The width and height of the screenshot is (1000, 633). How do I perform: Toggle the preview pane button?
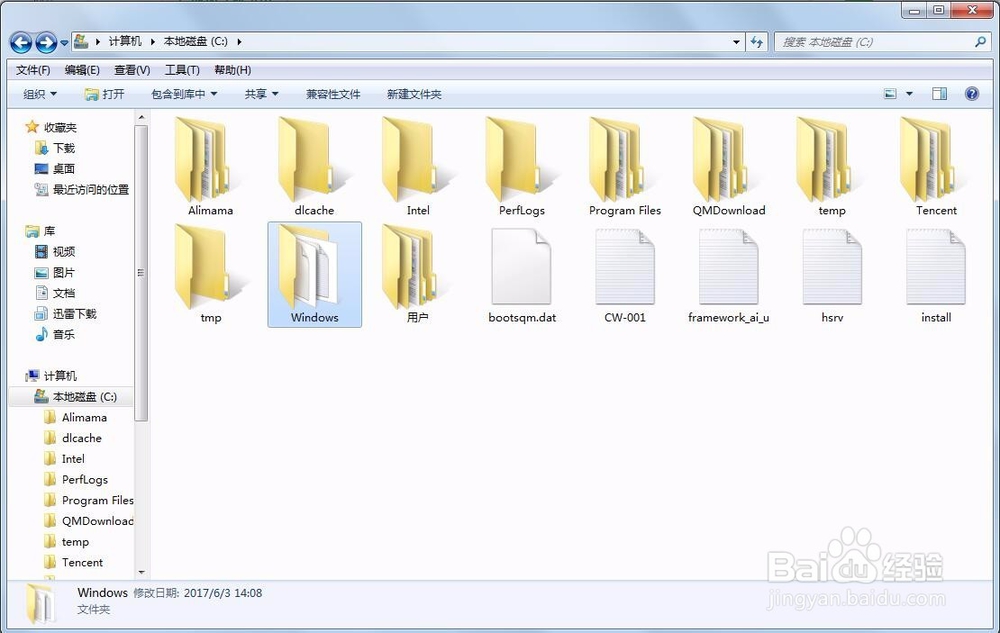click(939, 94)
